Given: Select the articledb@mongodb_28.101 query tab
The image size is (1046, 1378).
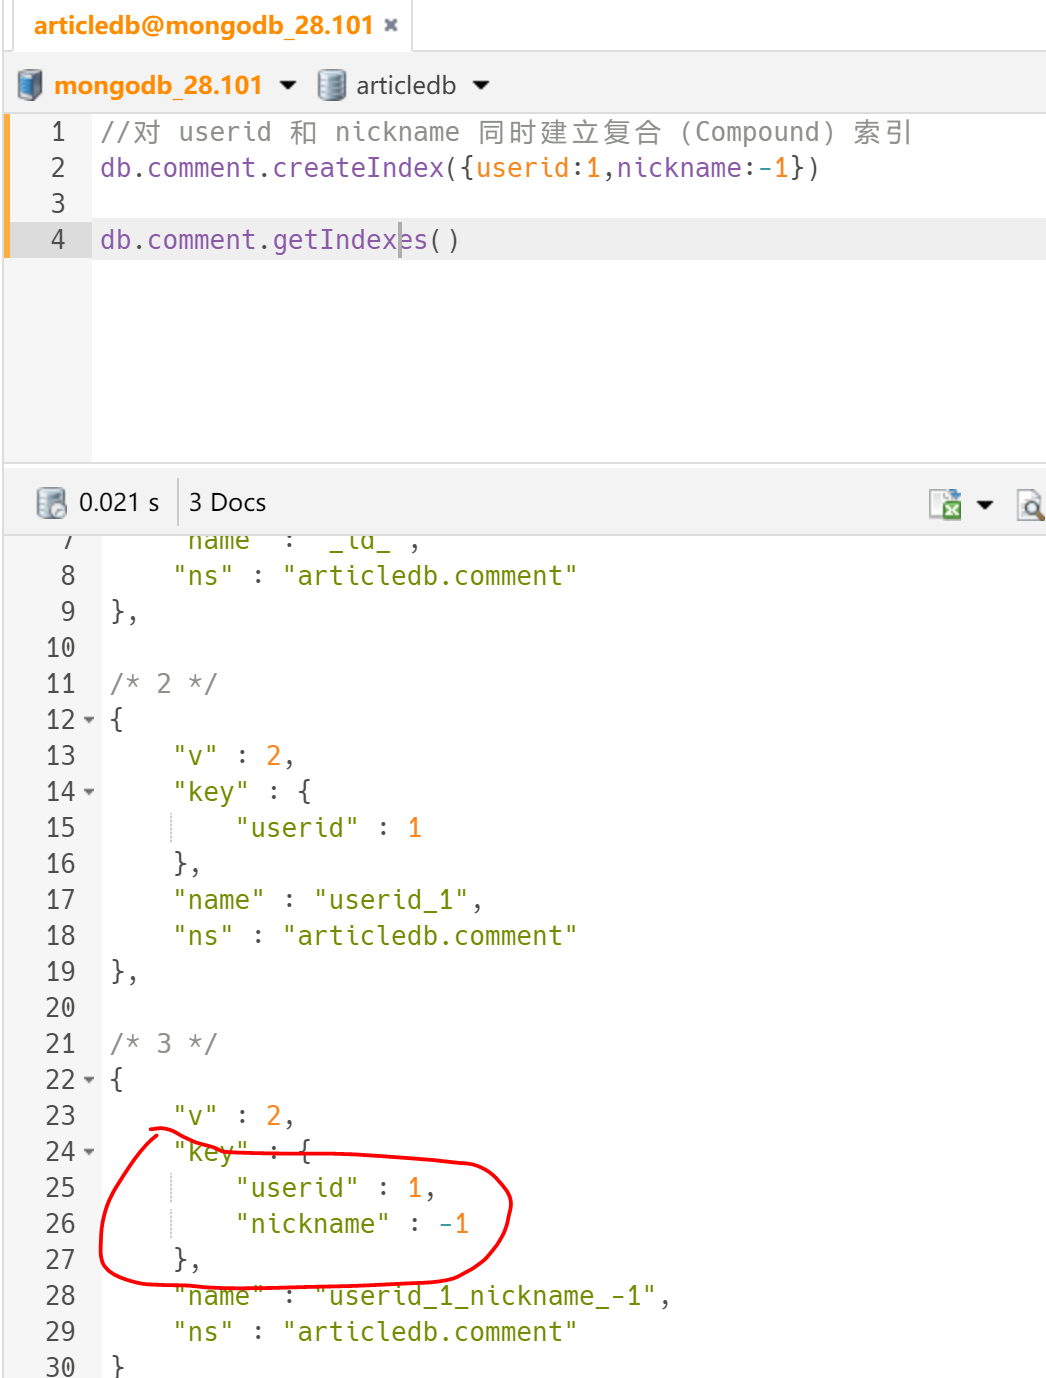Looking at the screenshot, I should (x=203, y=25).
